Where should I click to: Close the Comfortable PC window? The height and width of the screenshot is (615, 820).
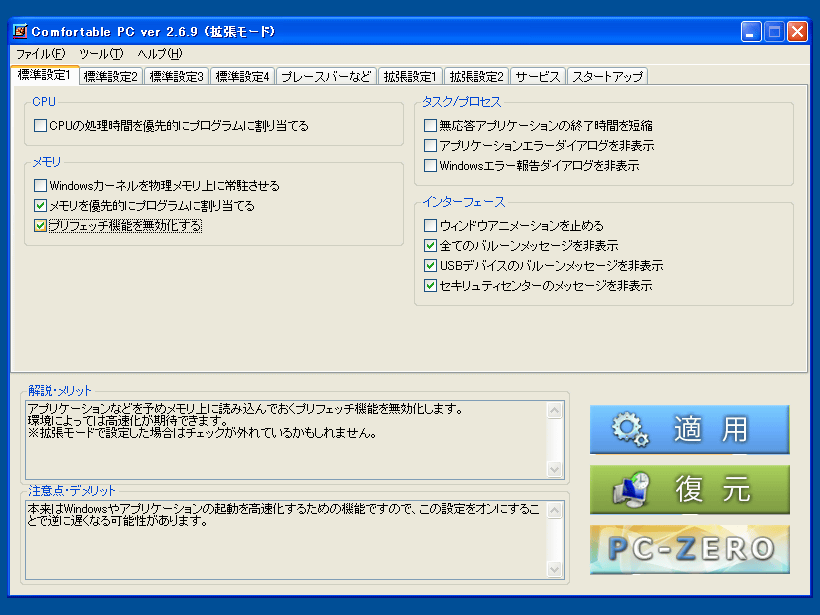click(x=798, y=32)
